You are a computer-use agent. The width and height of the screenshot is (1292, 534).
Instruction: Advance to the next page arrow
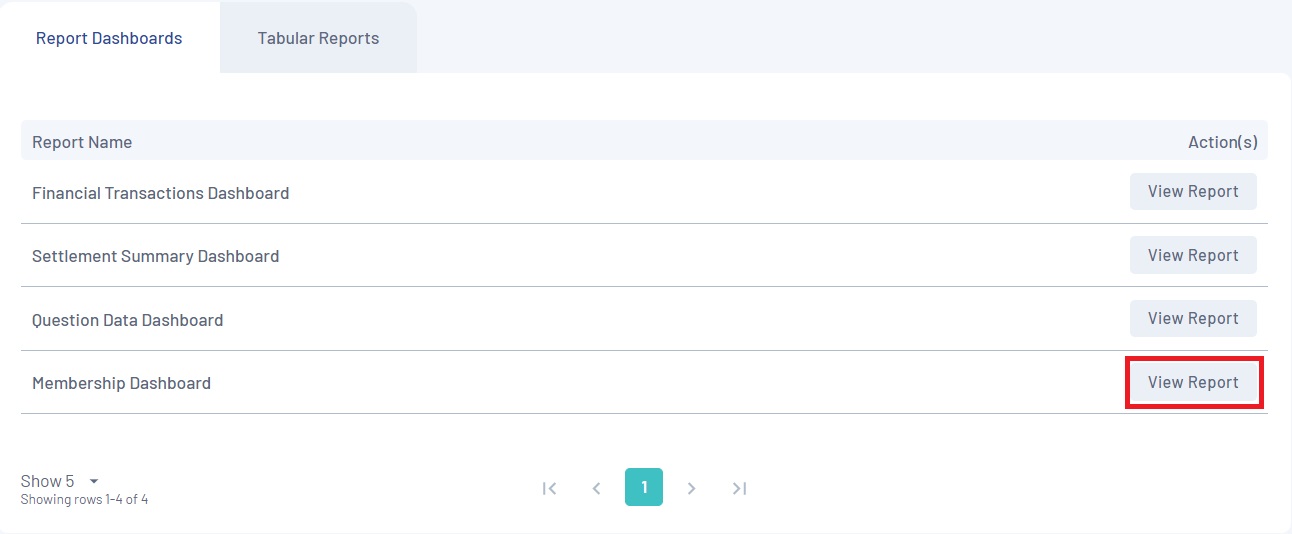pos(691,488)
